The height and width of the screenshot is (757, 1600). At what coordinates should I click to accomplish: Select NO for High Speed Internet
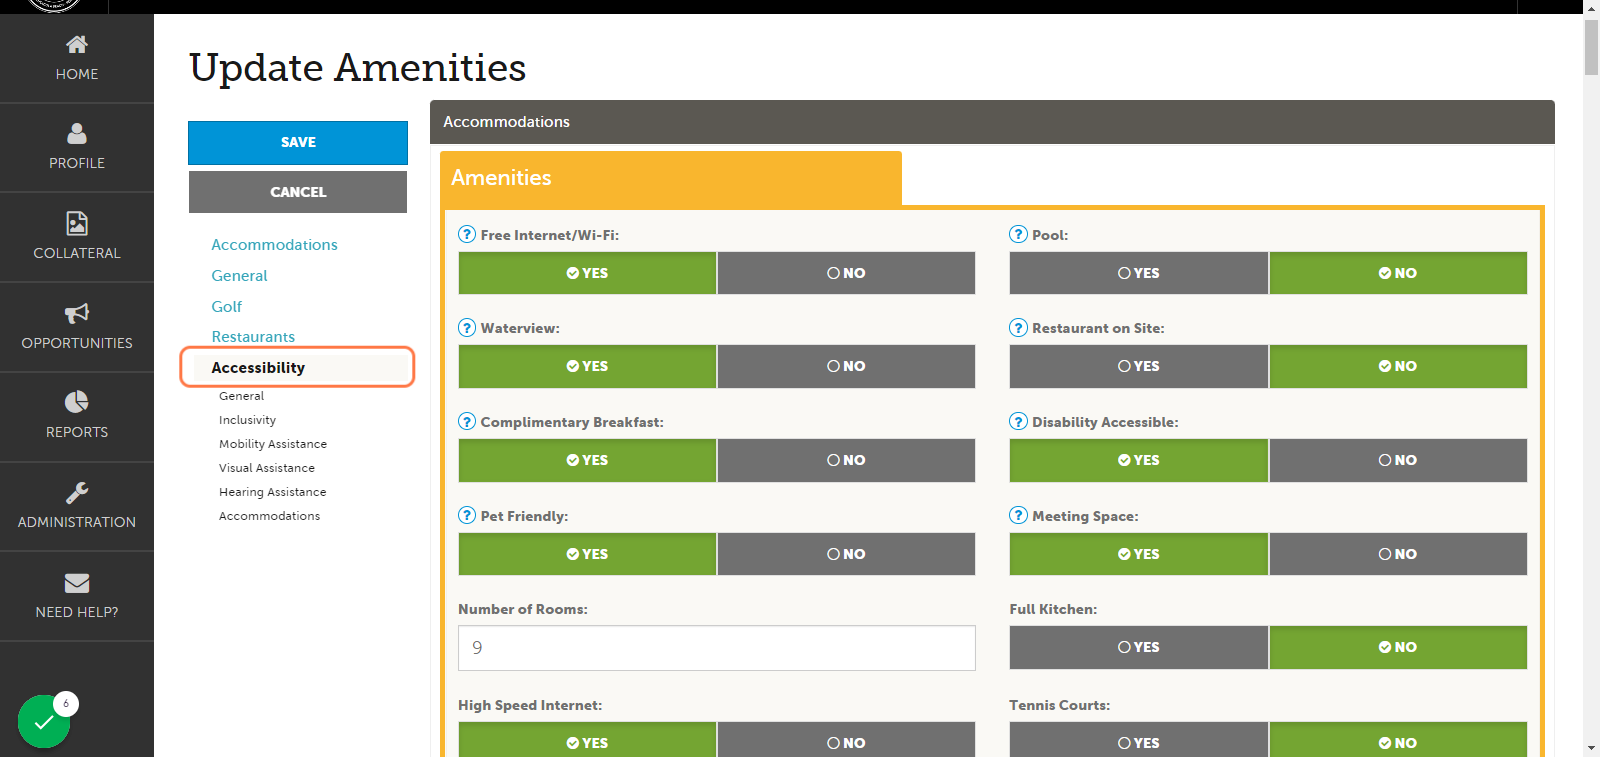pyautogui.click(x=846, y=740)
